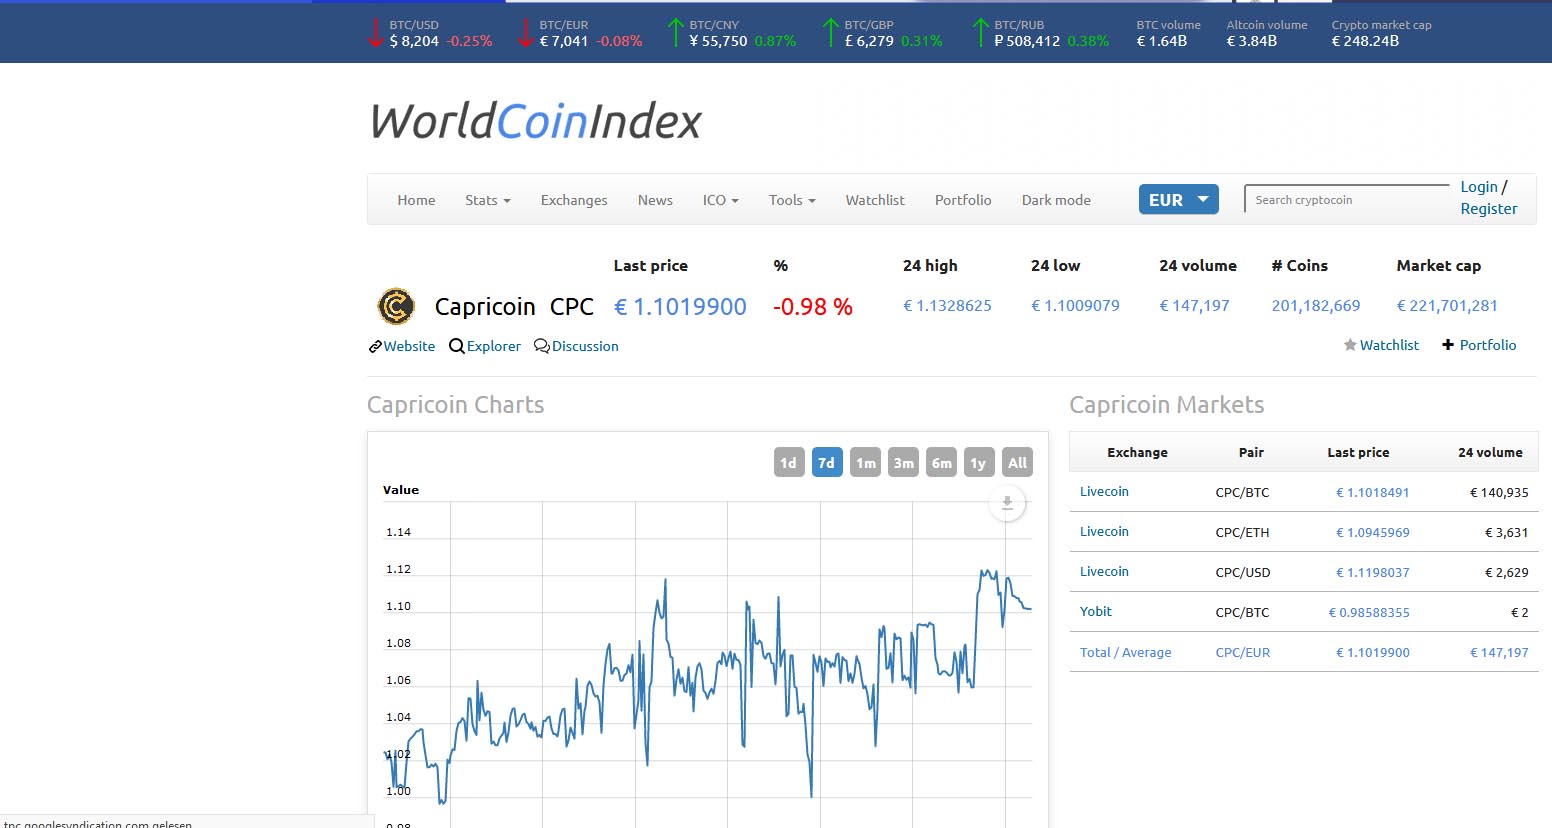The width and height of the screenshot is (1552, 828).
Task: Click the Watchlist star icon
Action: (1350, 345)
